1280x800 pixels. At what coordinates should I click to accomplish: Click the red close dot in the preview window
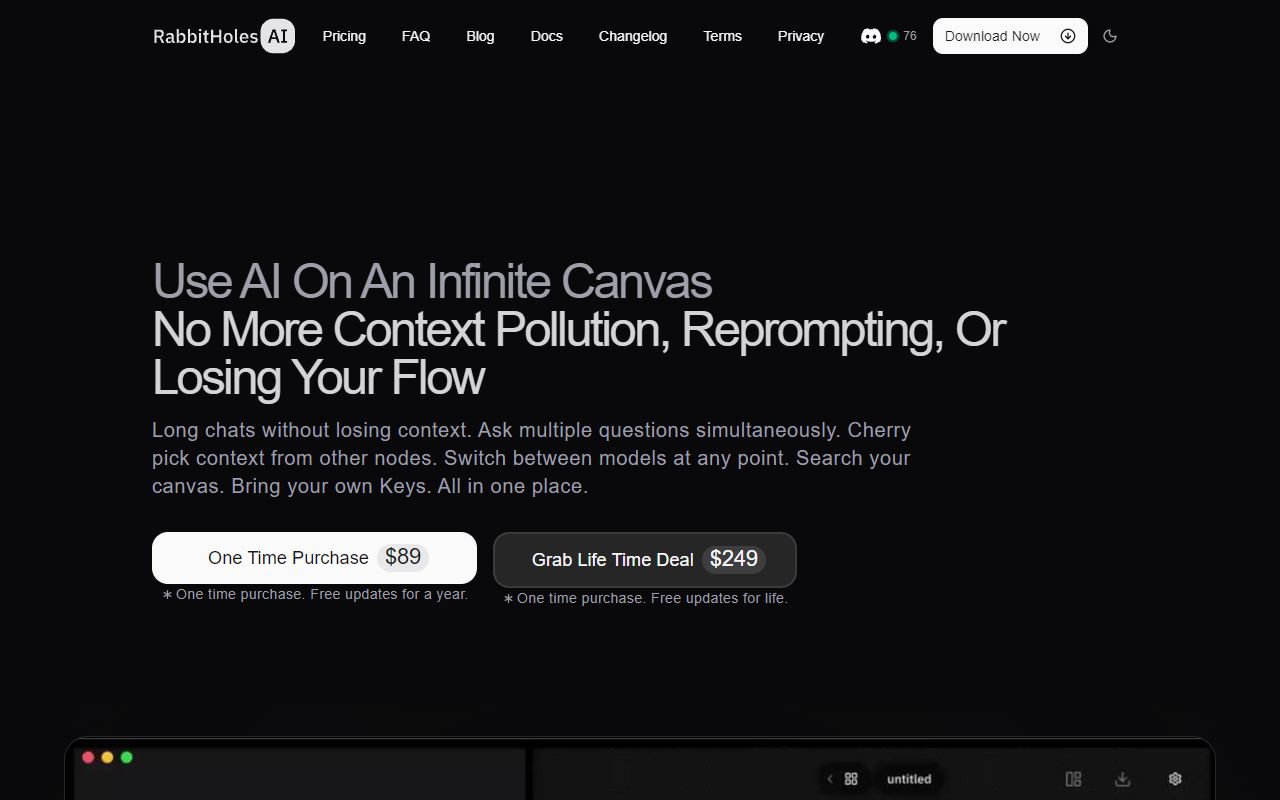coord(88,757)
